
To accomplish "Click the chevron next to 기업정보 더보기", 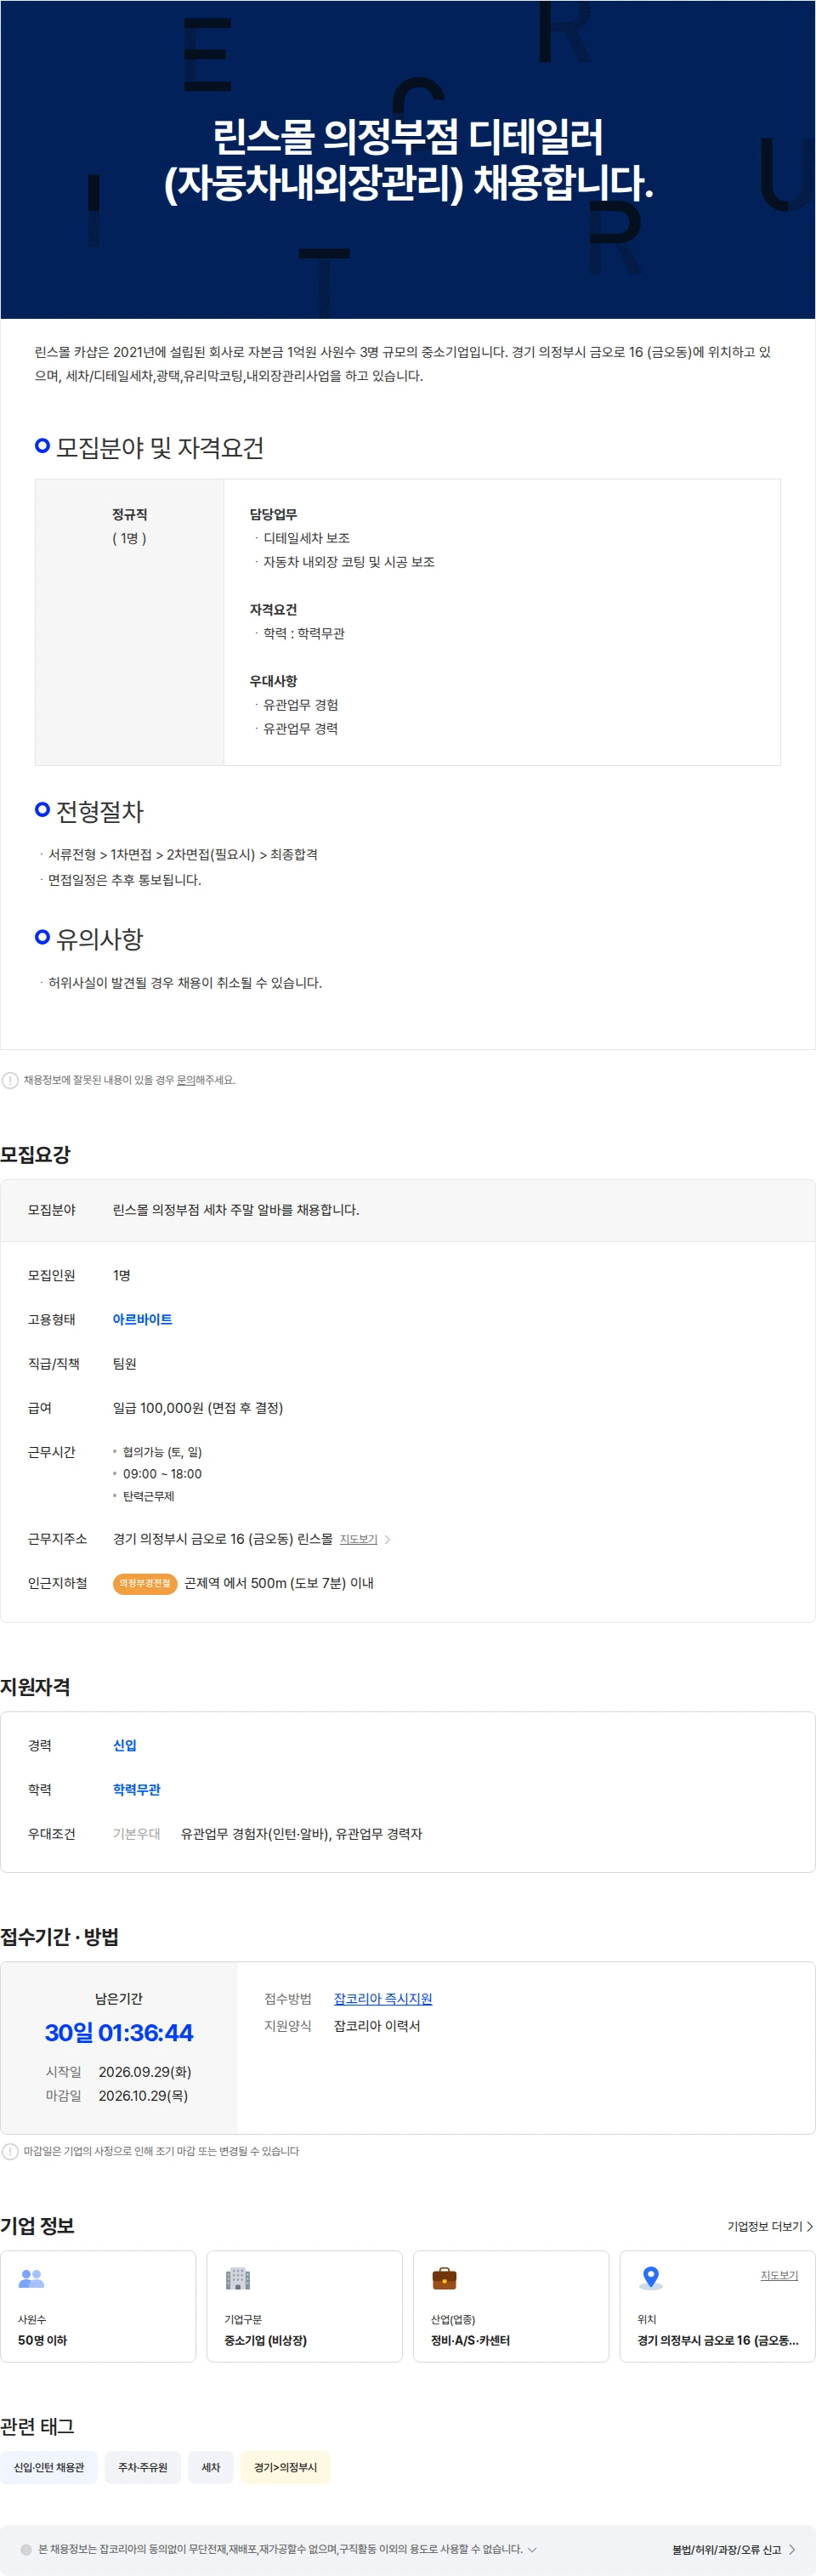I will [x=809, y=2226].
